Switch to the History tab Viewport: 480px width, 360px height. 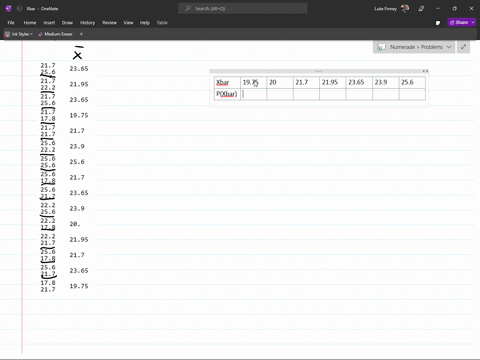(87, 23)
